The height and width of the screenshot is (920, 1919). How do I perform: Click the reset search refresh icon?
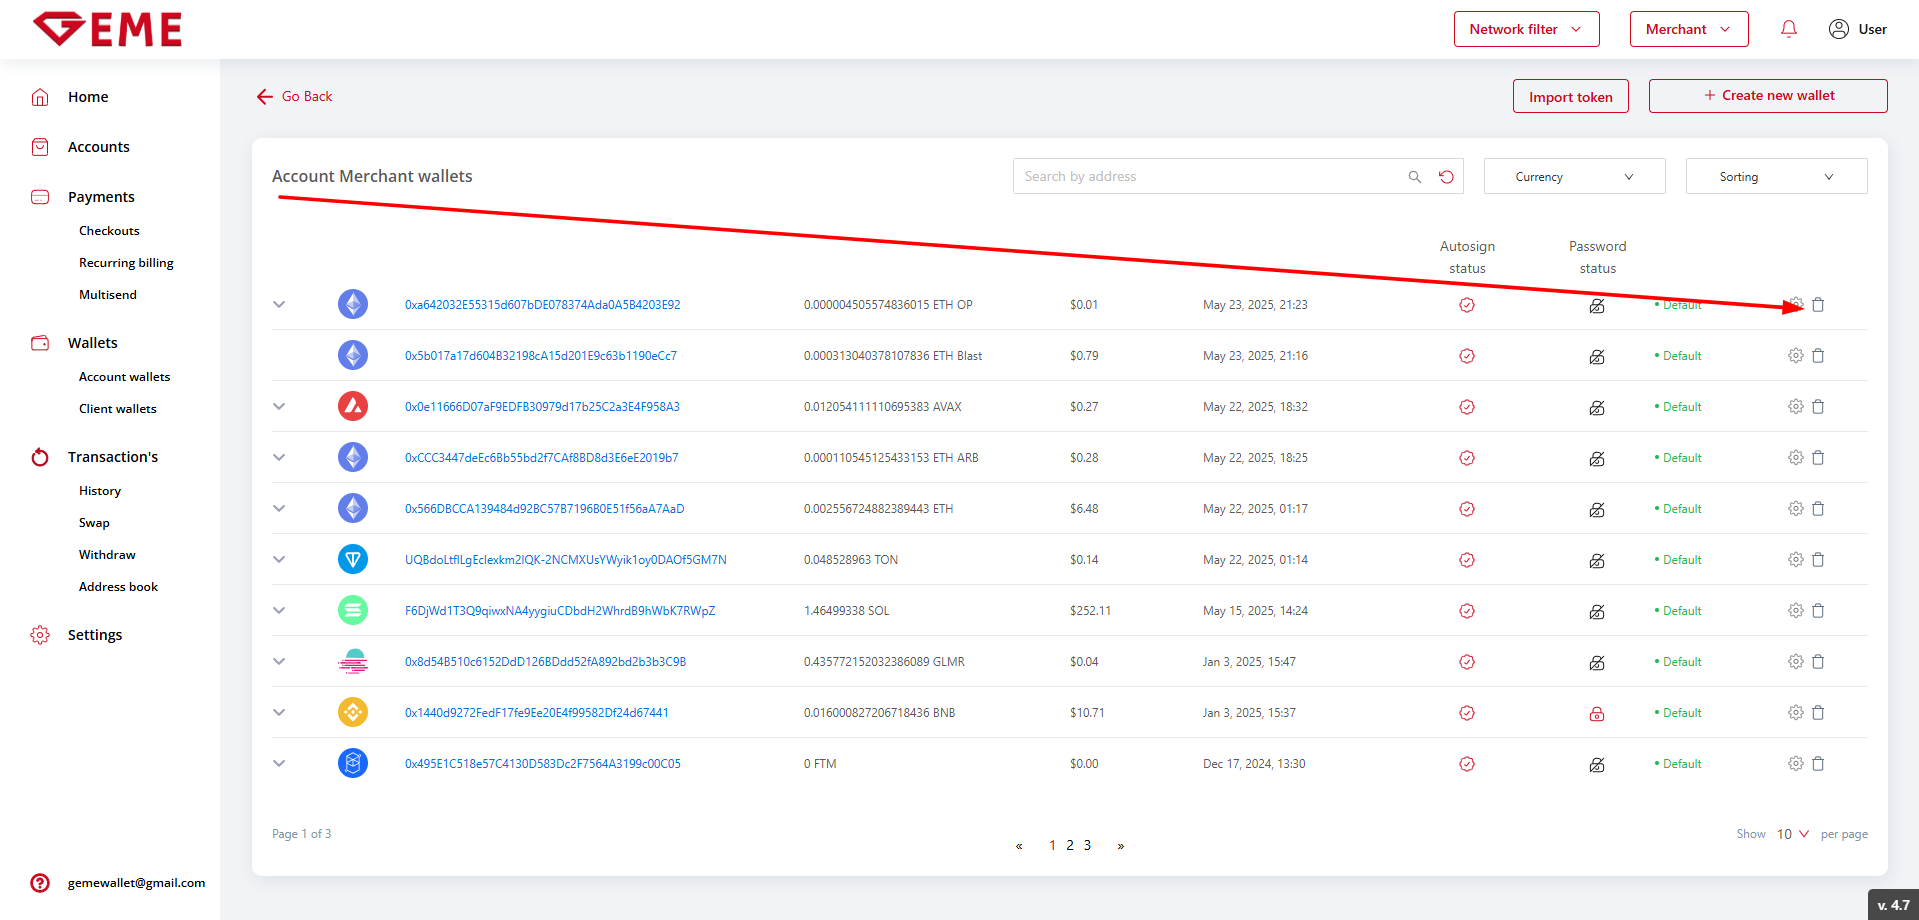point(1446,177)
